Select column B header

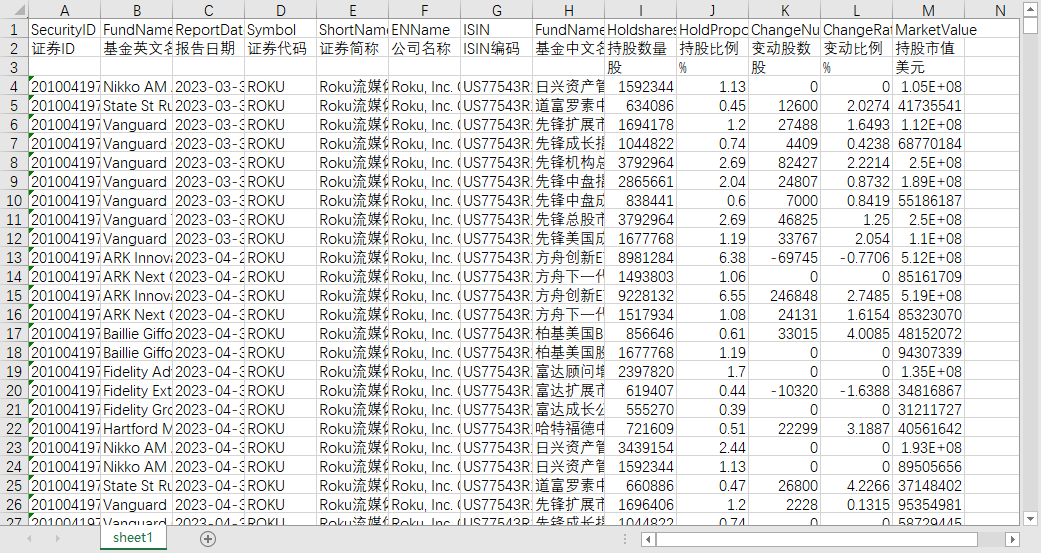pyautogui.click(x=137, y=10)
